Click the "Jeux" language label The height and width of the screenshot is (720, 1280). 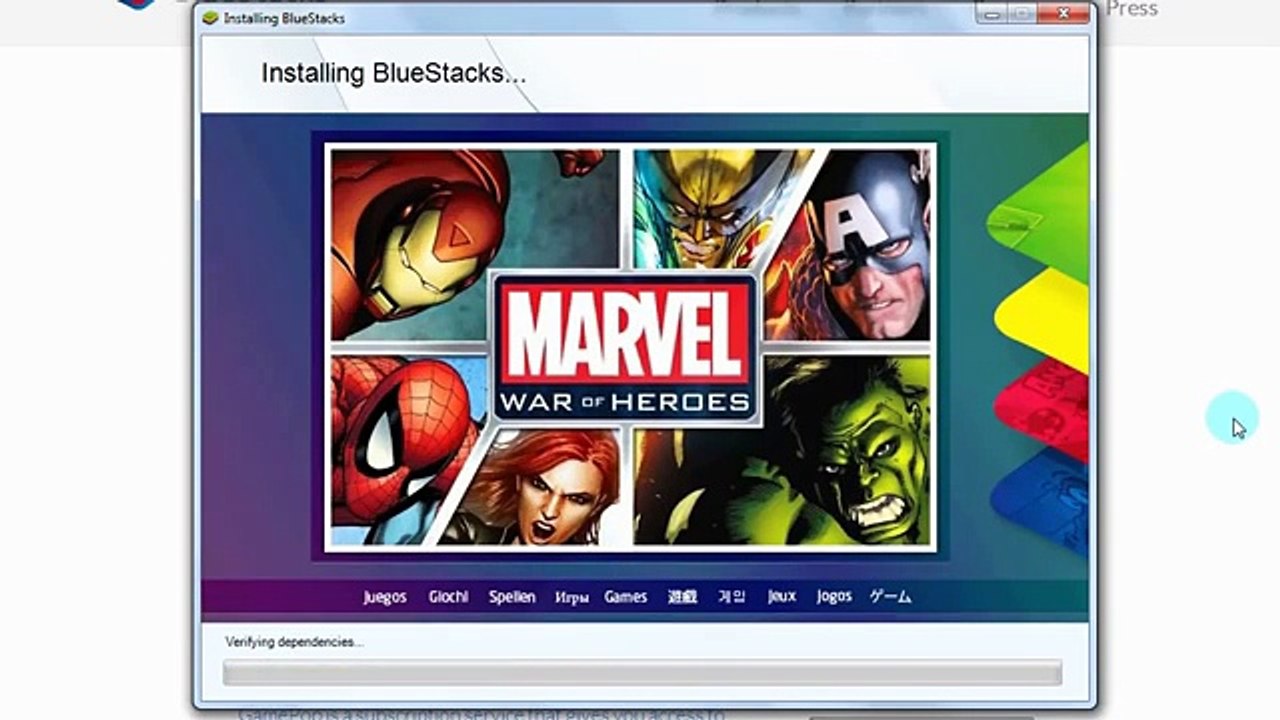782,596
